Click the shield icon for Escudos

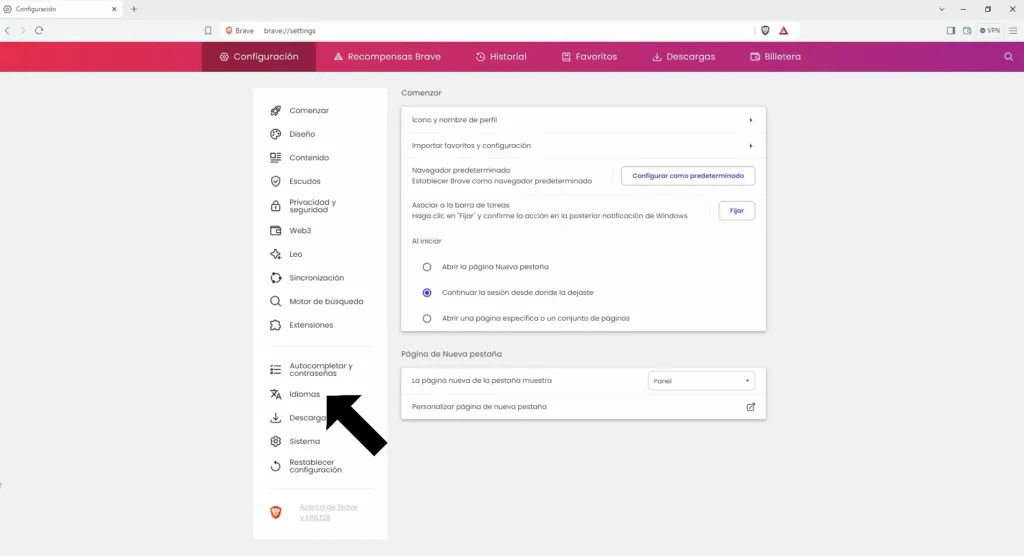[276, 181]
